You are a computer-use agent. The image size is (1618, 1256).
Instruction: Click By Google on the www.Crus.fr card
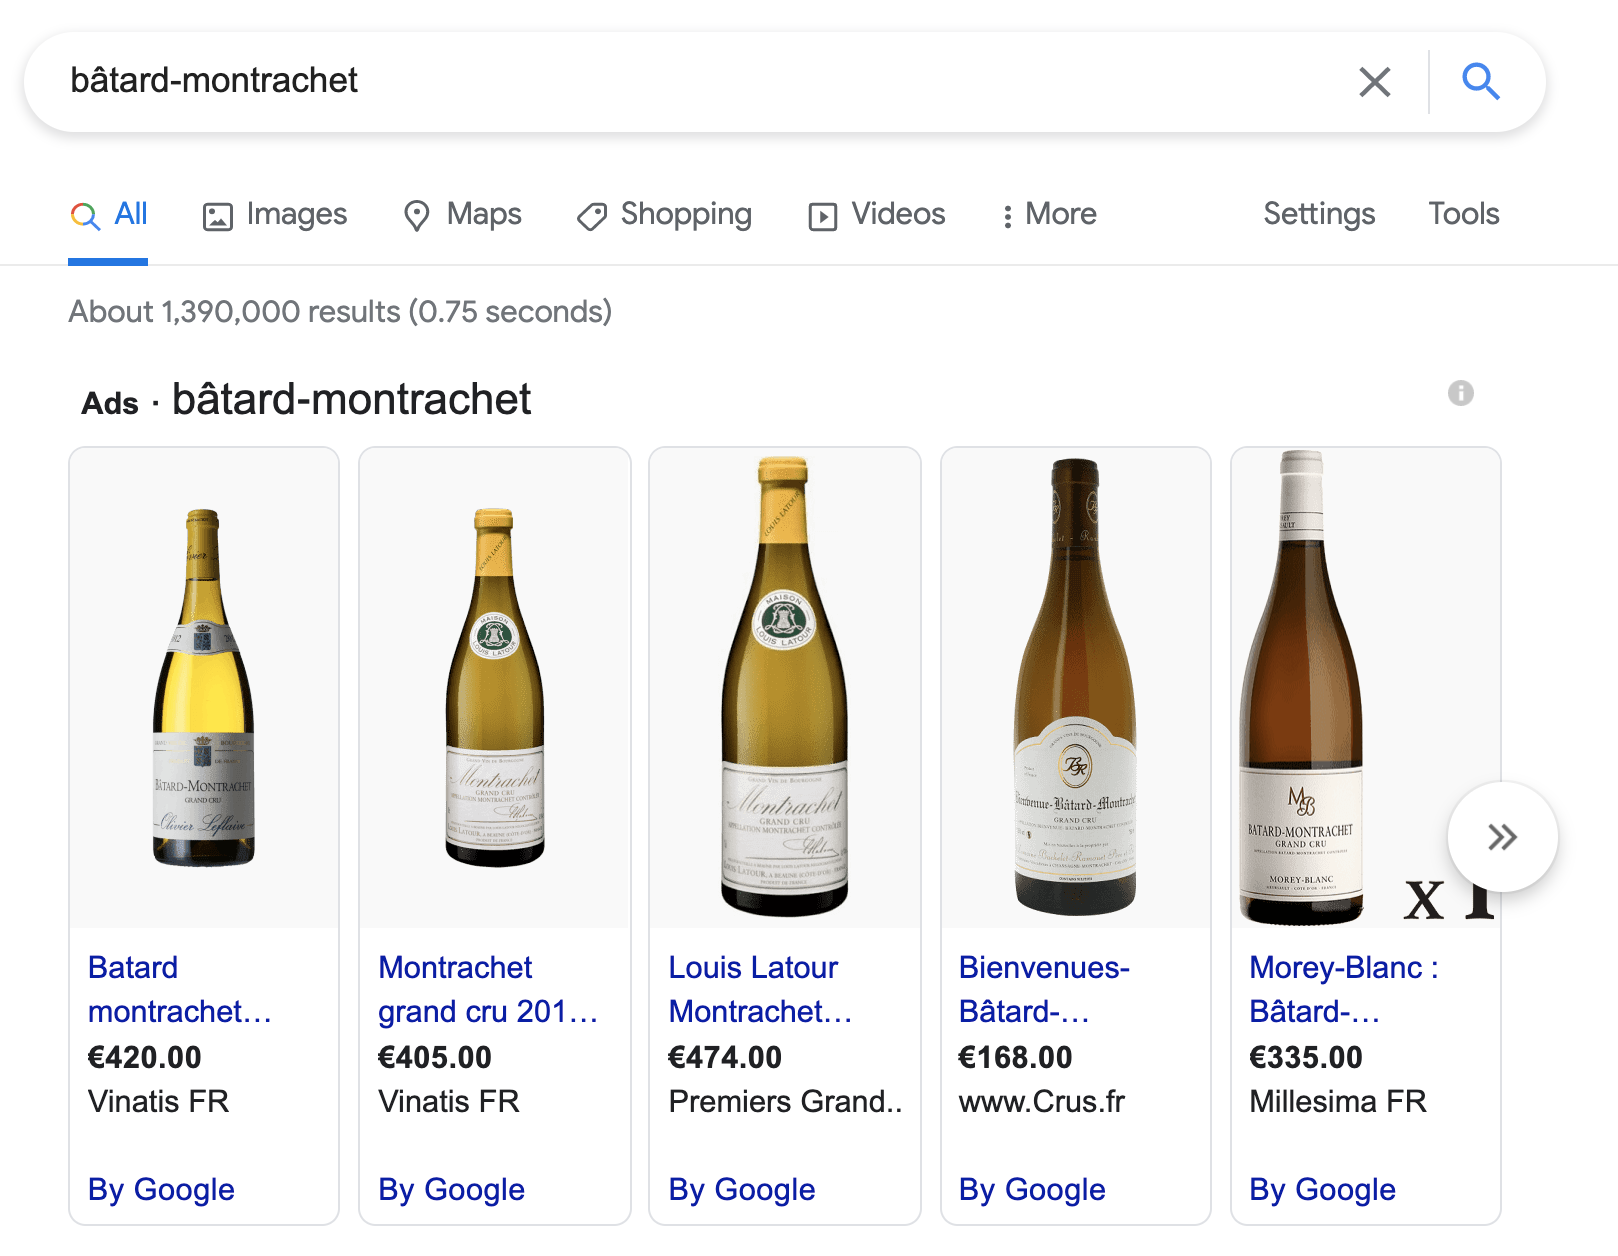tap(1032, 1189)
